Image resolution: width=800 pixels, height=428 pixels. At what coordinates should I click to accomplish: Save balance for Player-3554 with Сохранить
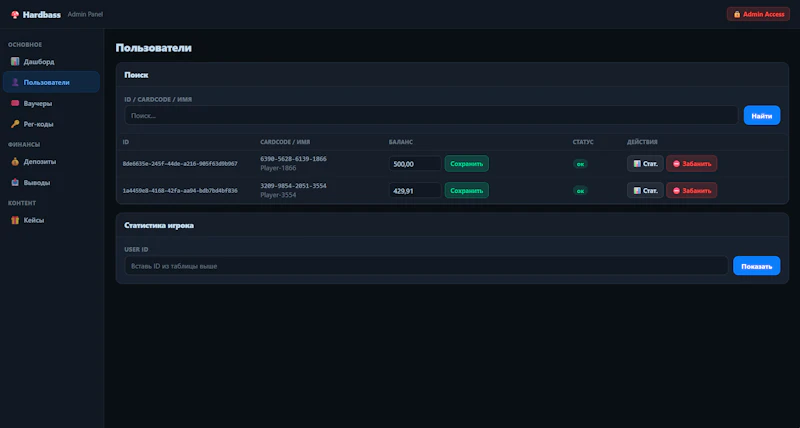[466, 190]
